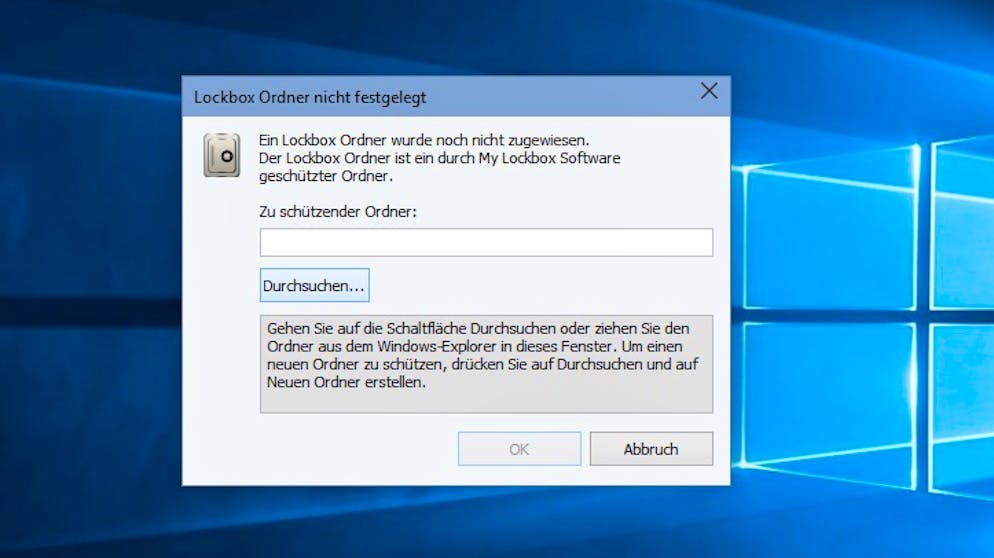
Task: Click the greyed-out OK button
Action: [x=519, y=449]
